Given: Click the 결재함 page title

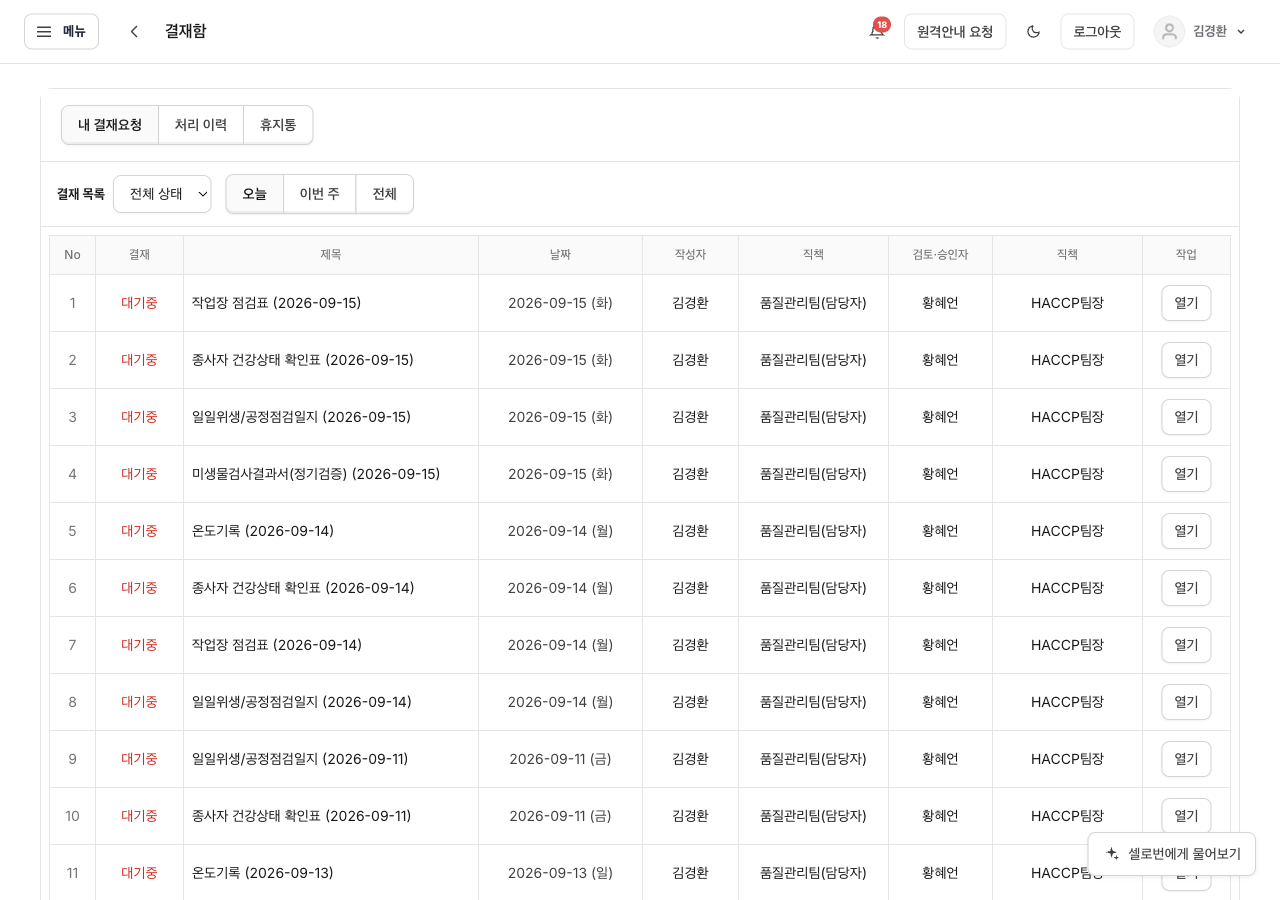Looking at the screenshot, I should (186, 31).
